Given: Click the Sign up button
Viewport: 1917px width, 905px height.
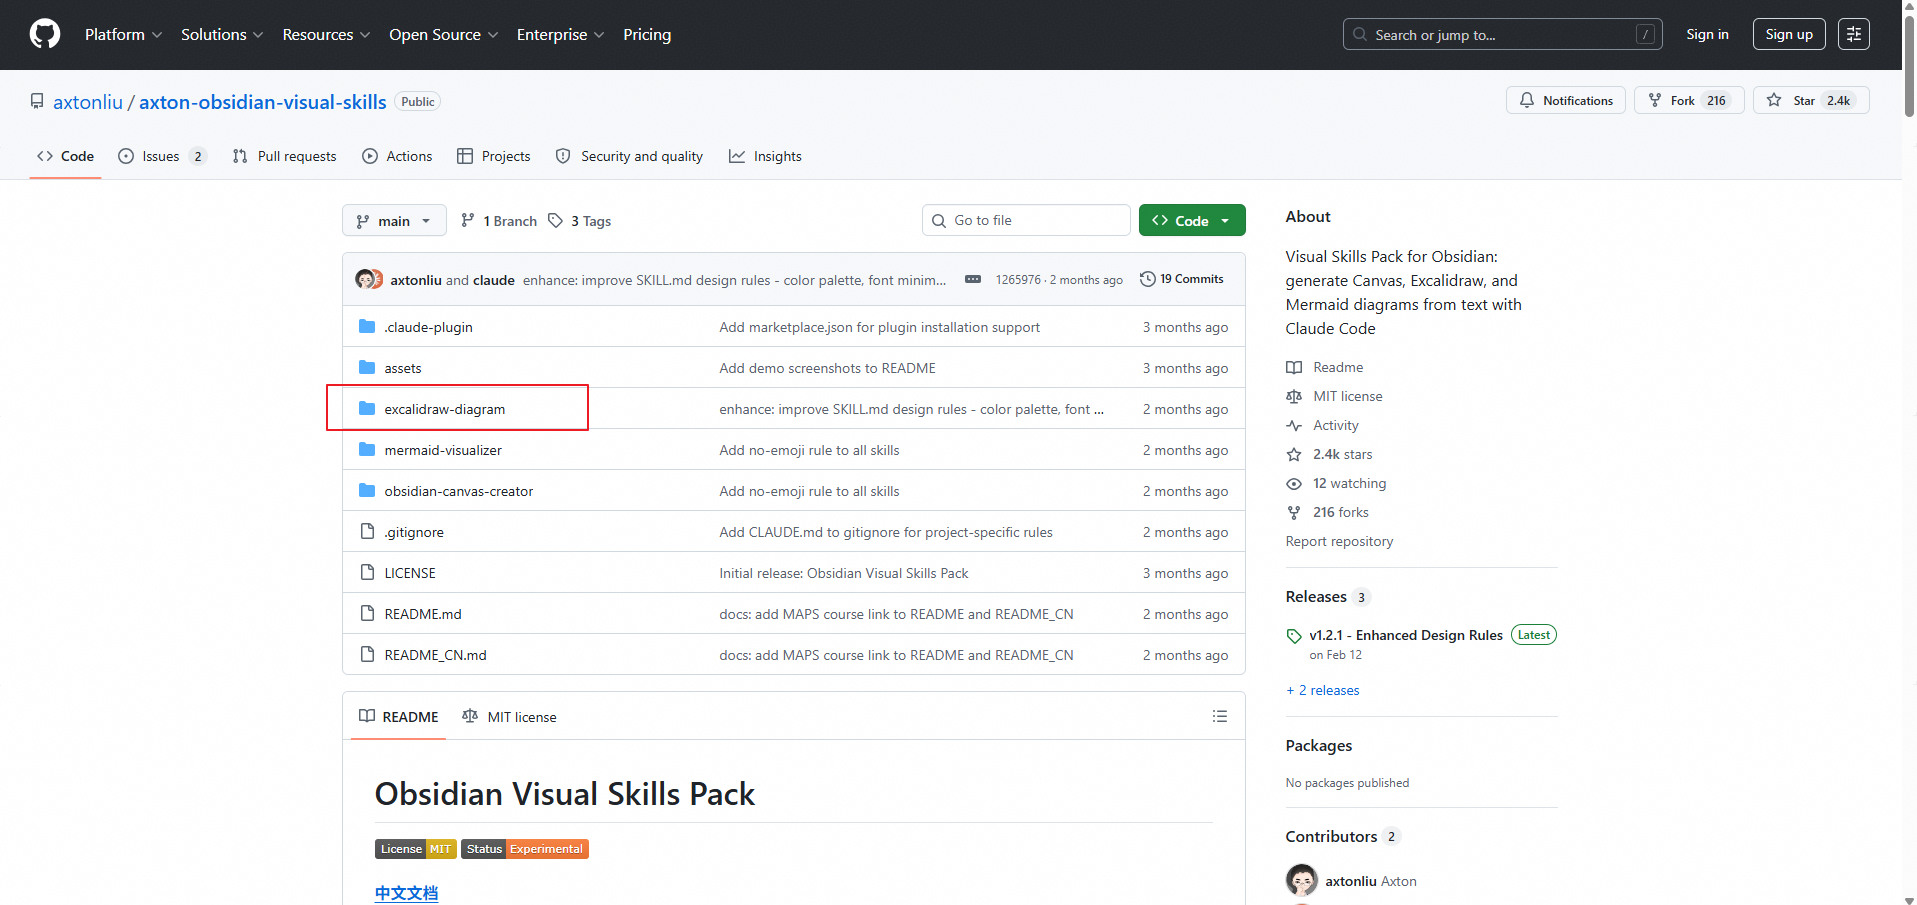Looking at the screenshot, I should click(1789, 34).
